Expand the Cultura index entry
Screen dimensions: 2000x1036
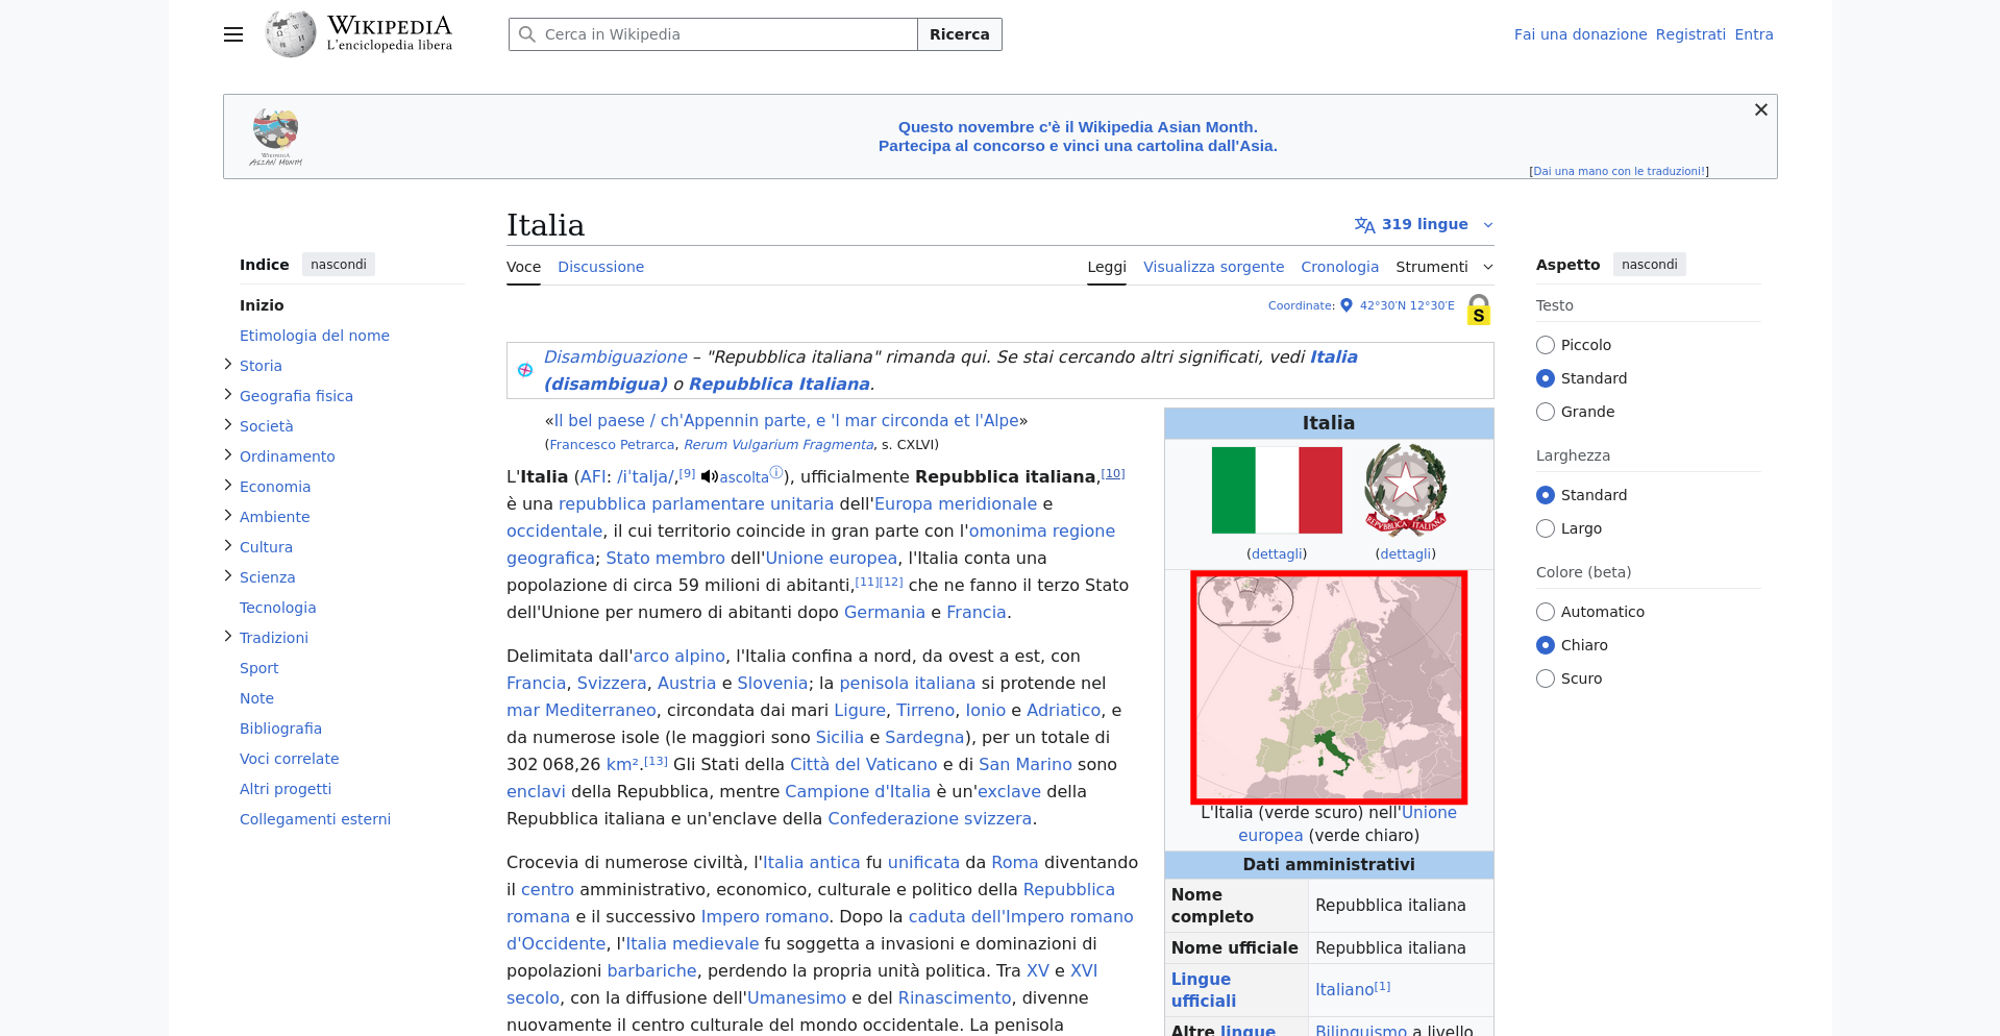coord(228,545)
